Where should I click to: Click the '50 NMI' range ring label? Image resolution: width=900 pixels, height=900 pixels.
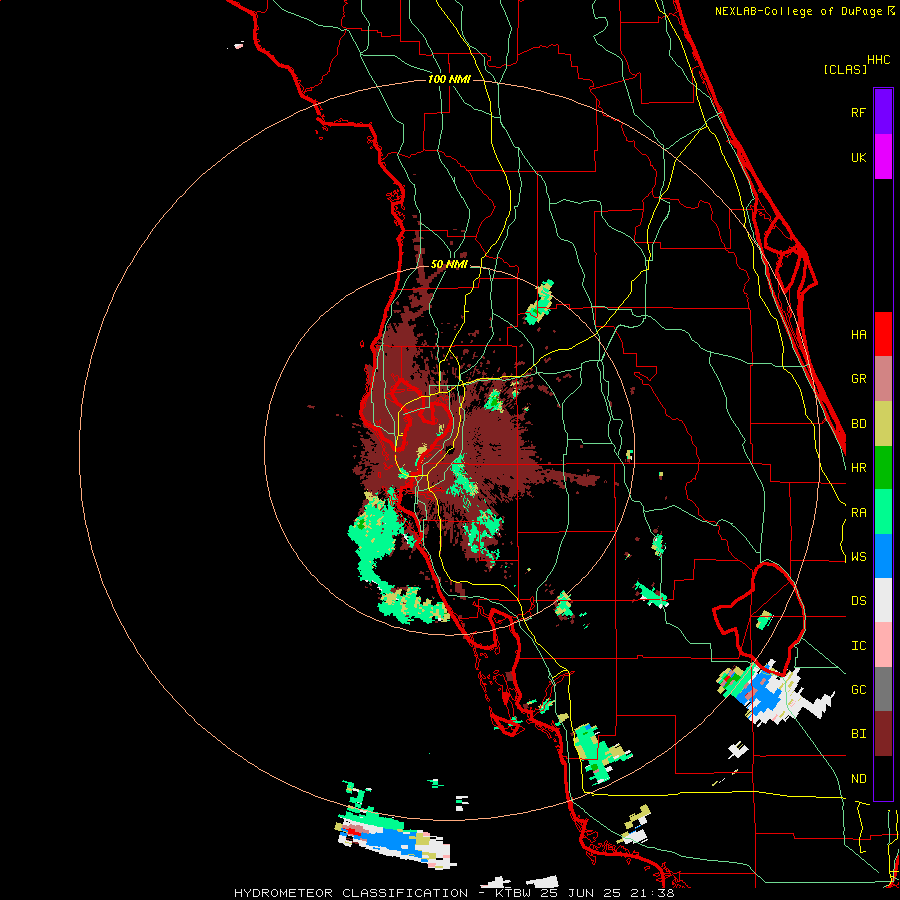pyautogui.click(x=449, y=264)
